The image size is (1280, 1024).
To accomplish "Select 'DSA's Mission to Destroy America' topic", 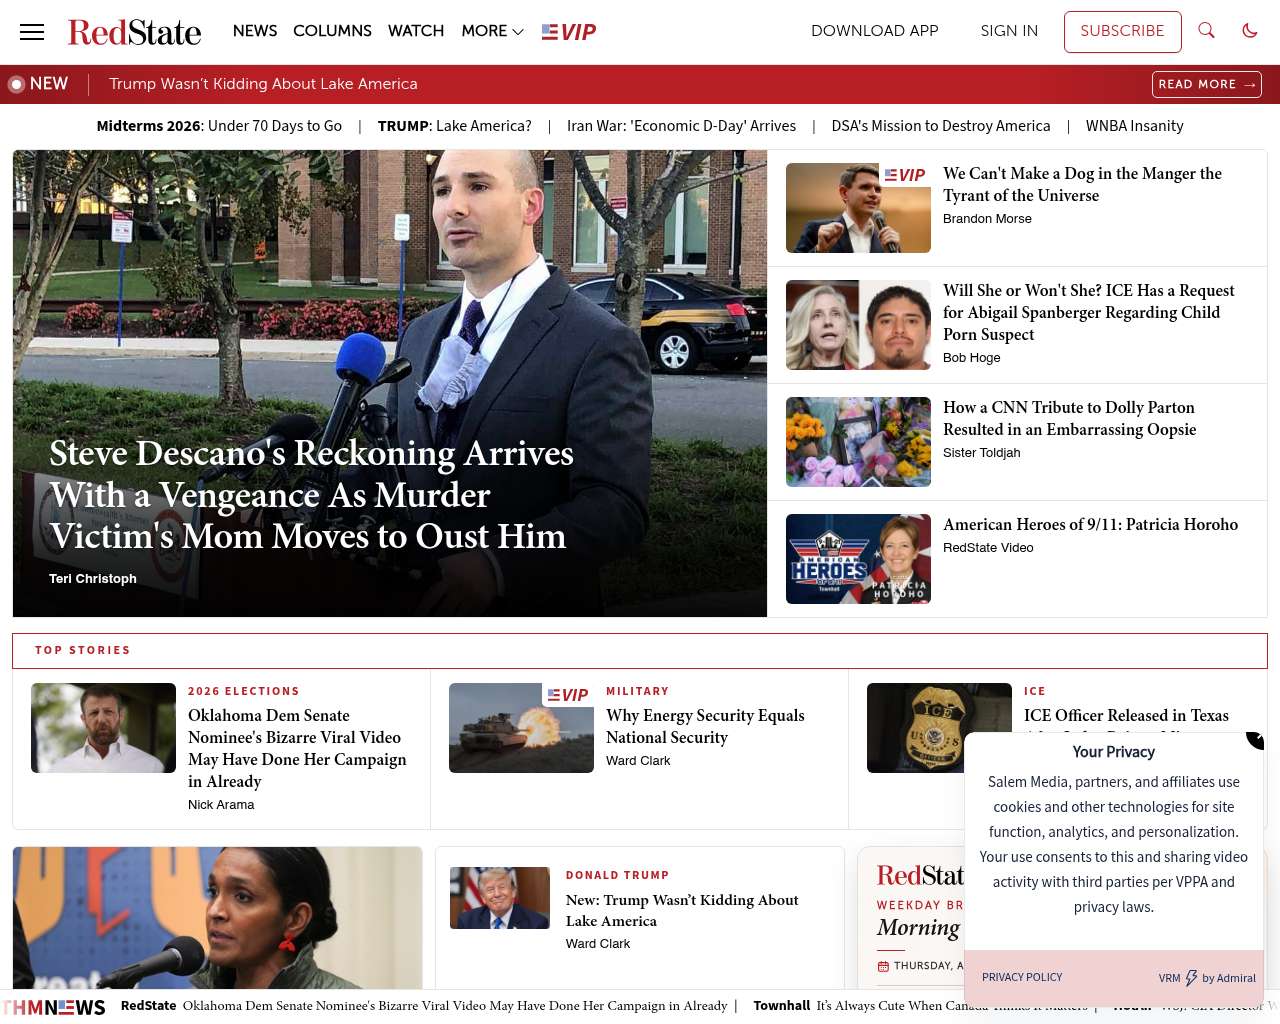I will point(941,126).
